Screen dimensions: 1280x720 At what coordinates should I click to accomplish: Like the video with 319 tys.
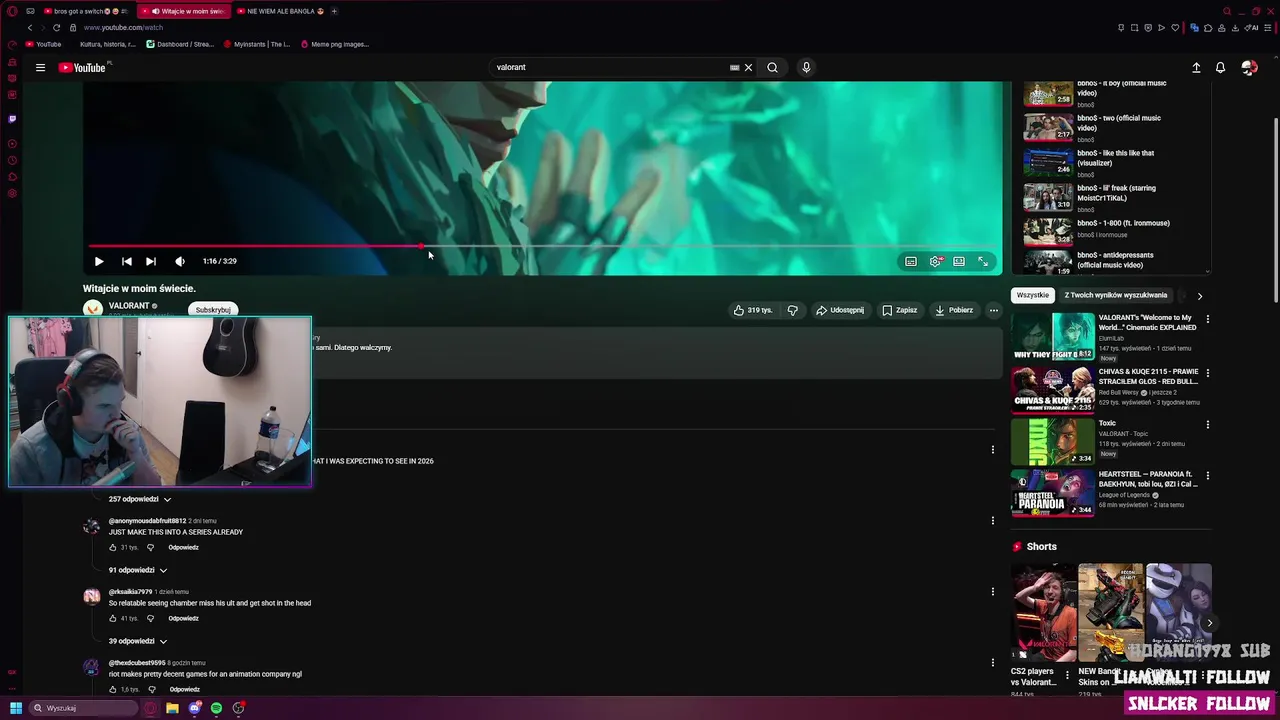pyautogui.click(x=753, y=310)
